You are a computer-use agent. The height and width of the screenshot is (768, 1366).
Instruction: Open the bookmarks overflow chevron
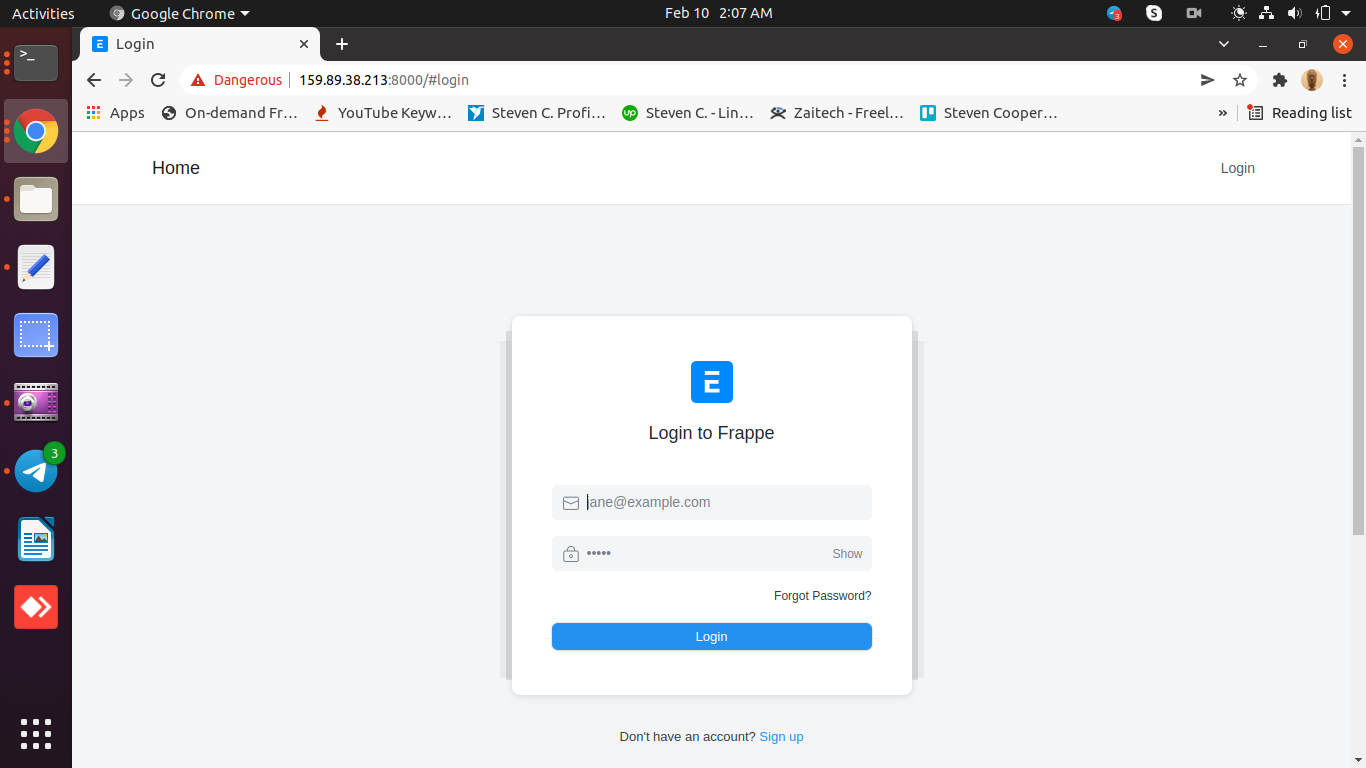pyautogui.click(x=1222, y=112)
